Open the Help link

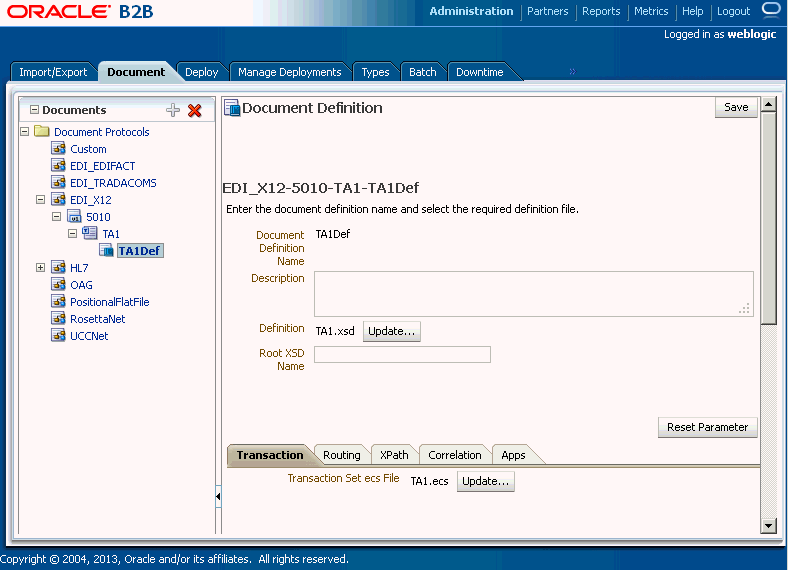click(x=693, y=11)
